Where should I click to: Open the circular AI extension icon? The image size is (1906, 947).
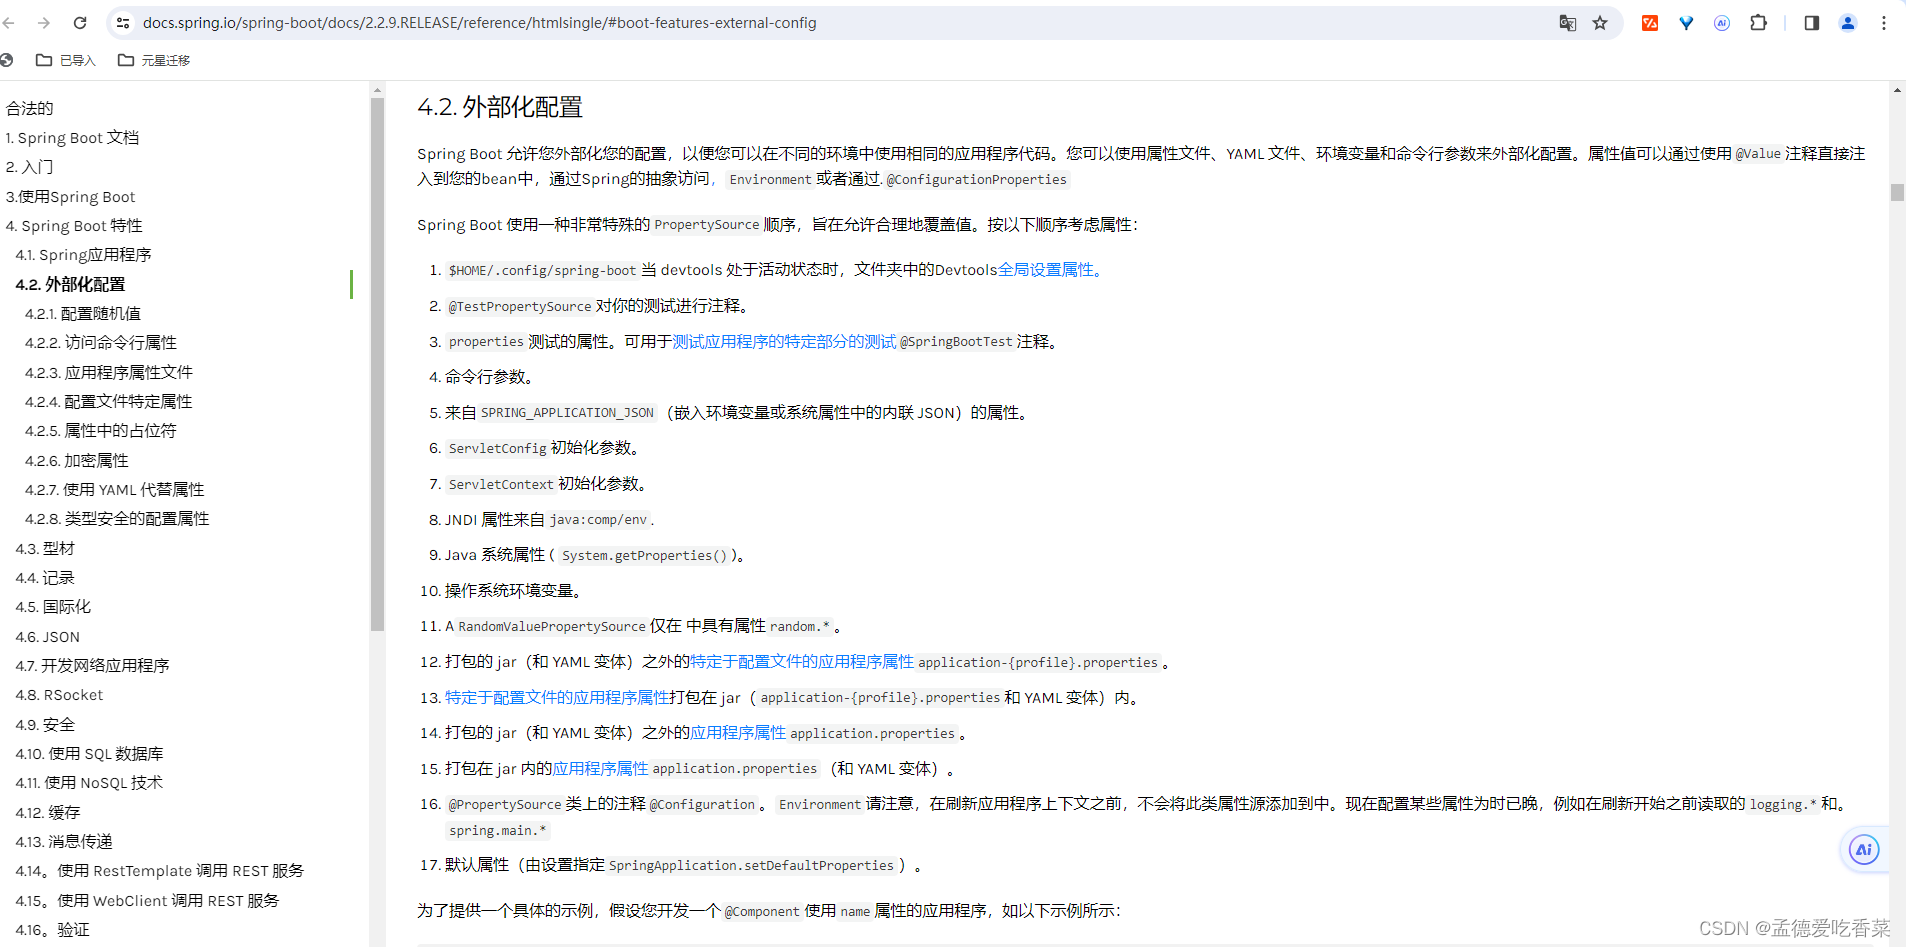point(1722,23)
